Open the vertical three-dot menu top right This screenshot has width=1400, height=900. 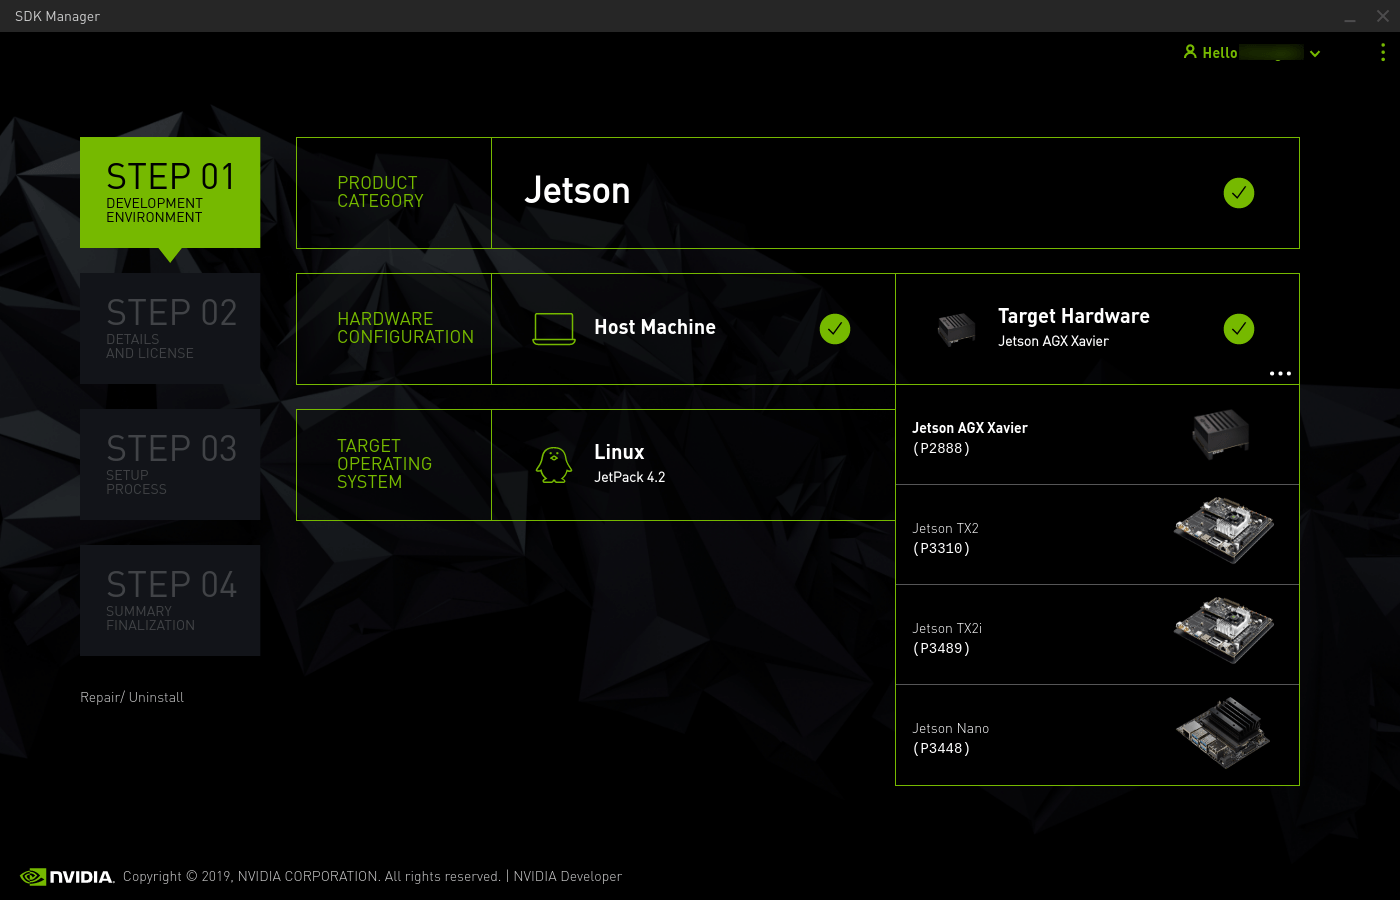tap(1383, 52)
